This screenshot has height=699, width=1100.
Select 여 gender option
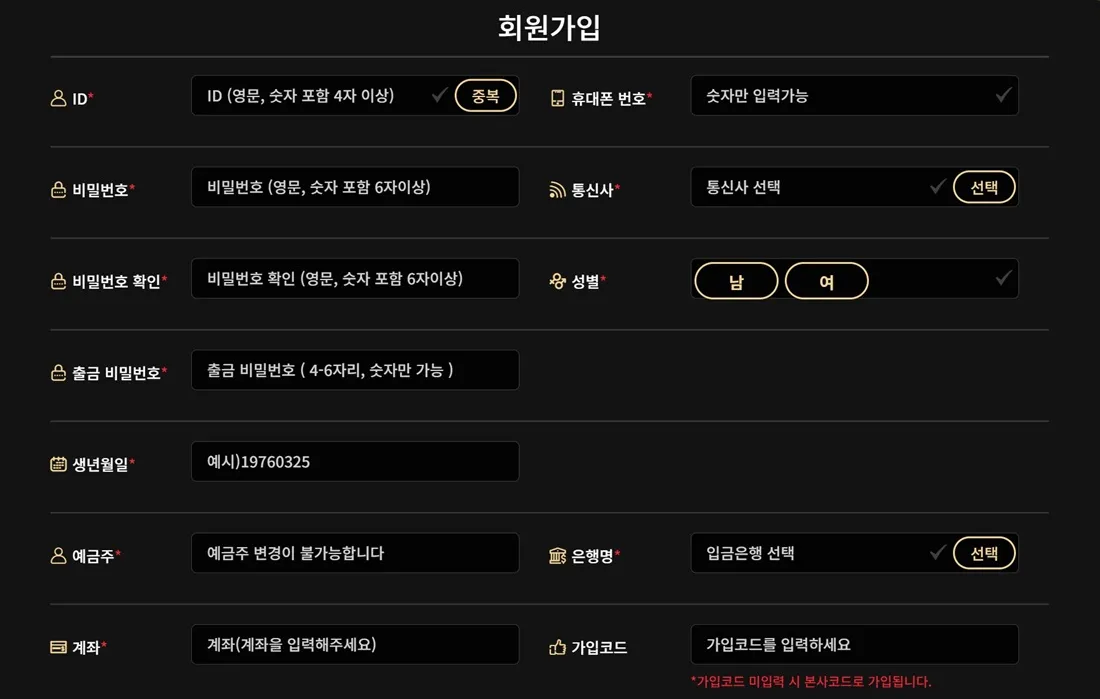point(826,281)
